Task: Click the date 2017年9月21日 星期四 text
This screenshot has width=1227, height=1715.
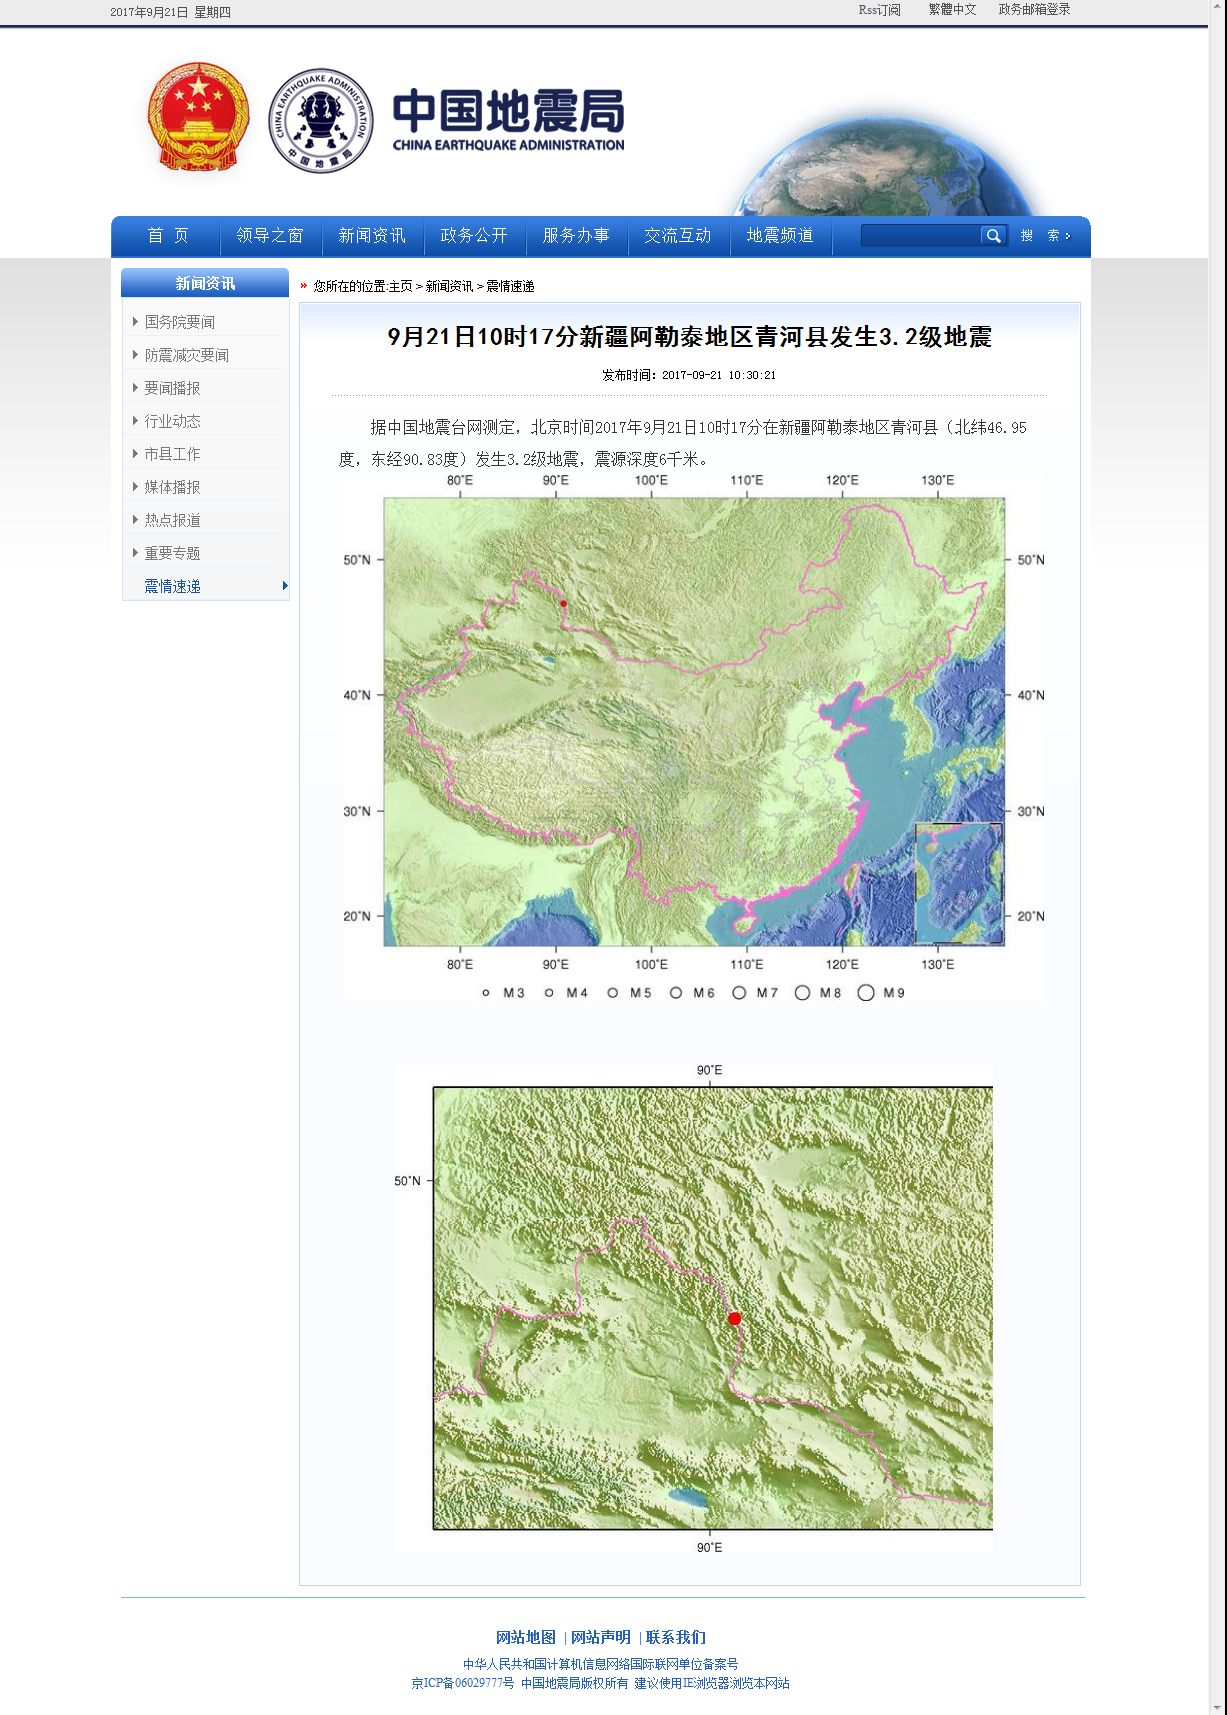Action: tap(170, 12)
